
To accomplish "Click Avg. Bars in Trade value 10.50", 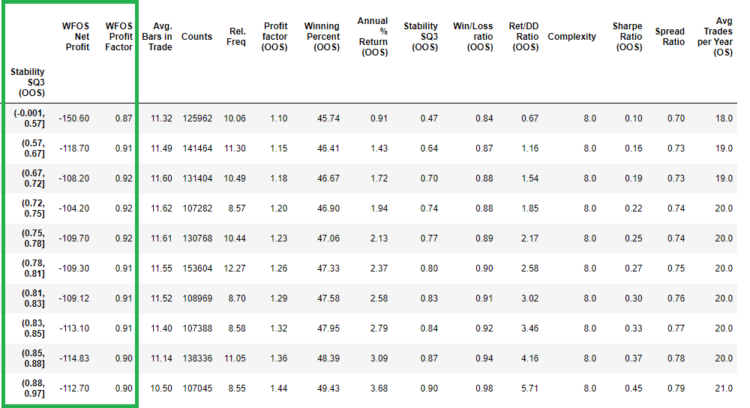I will [x=161, y=388].
